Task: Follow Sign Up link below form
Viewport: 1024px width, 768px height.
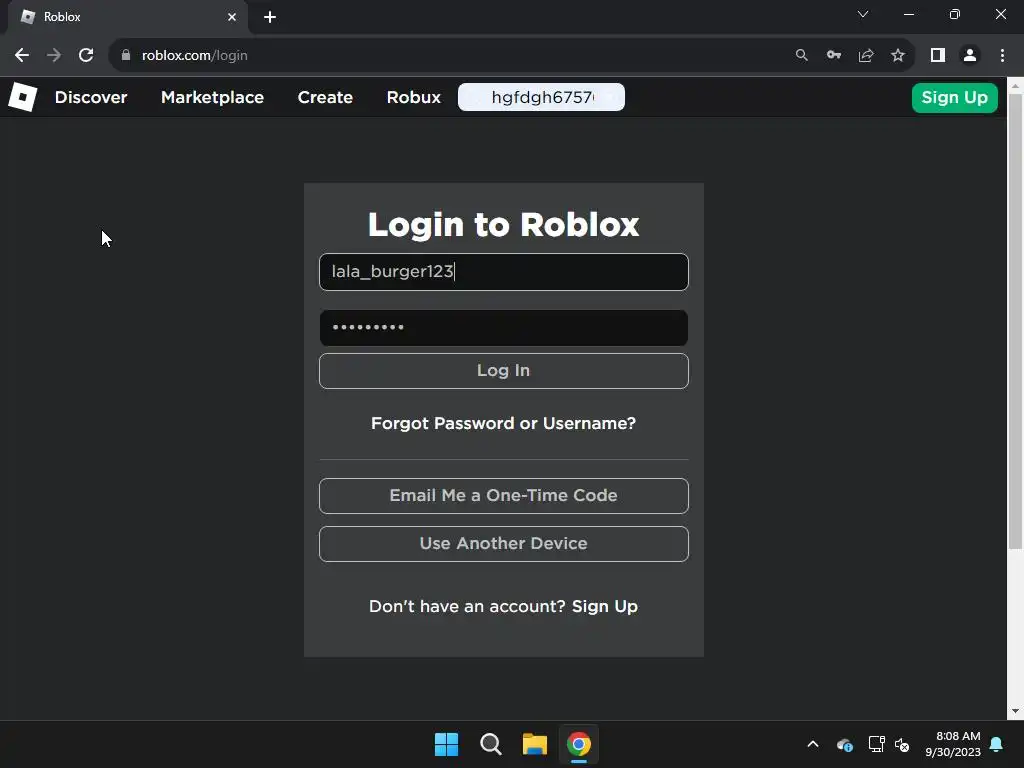Action: 605,607
